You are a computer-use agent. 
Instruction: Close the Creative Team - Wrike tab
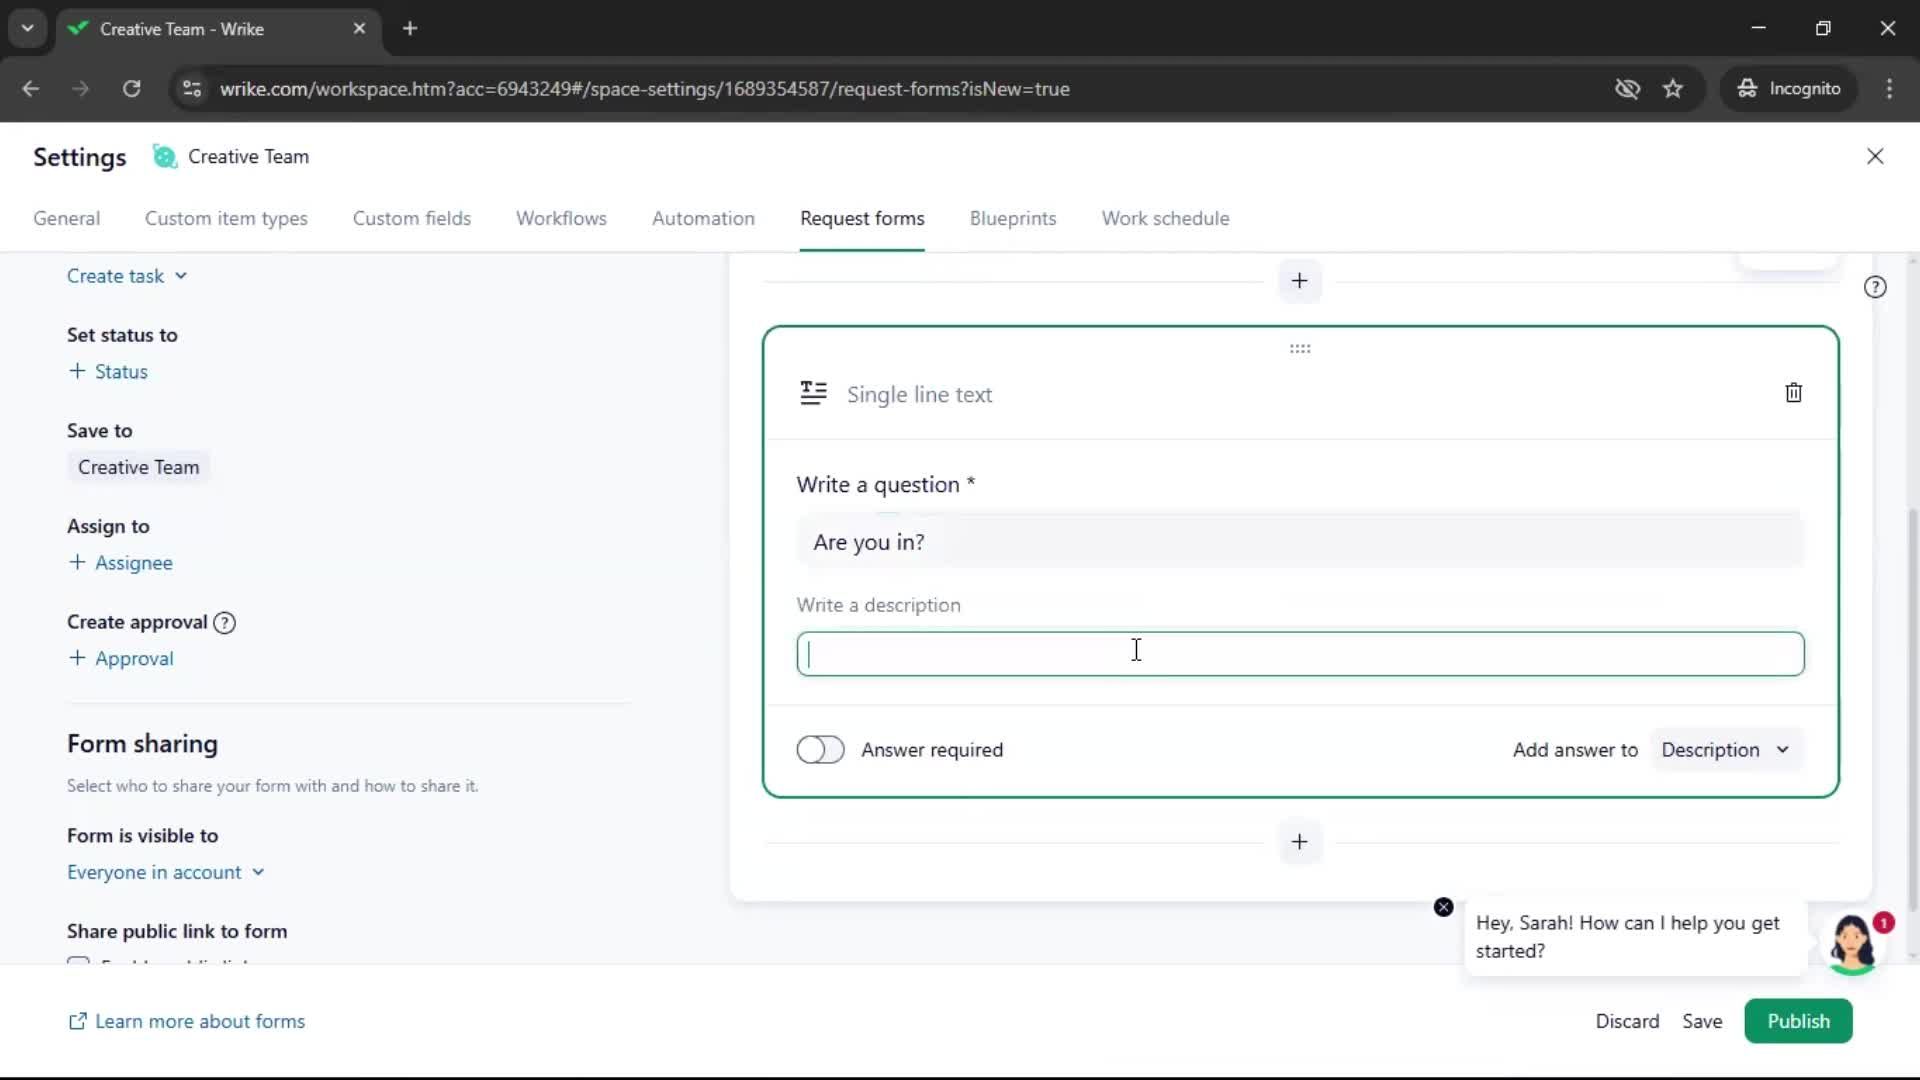359,29
